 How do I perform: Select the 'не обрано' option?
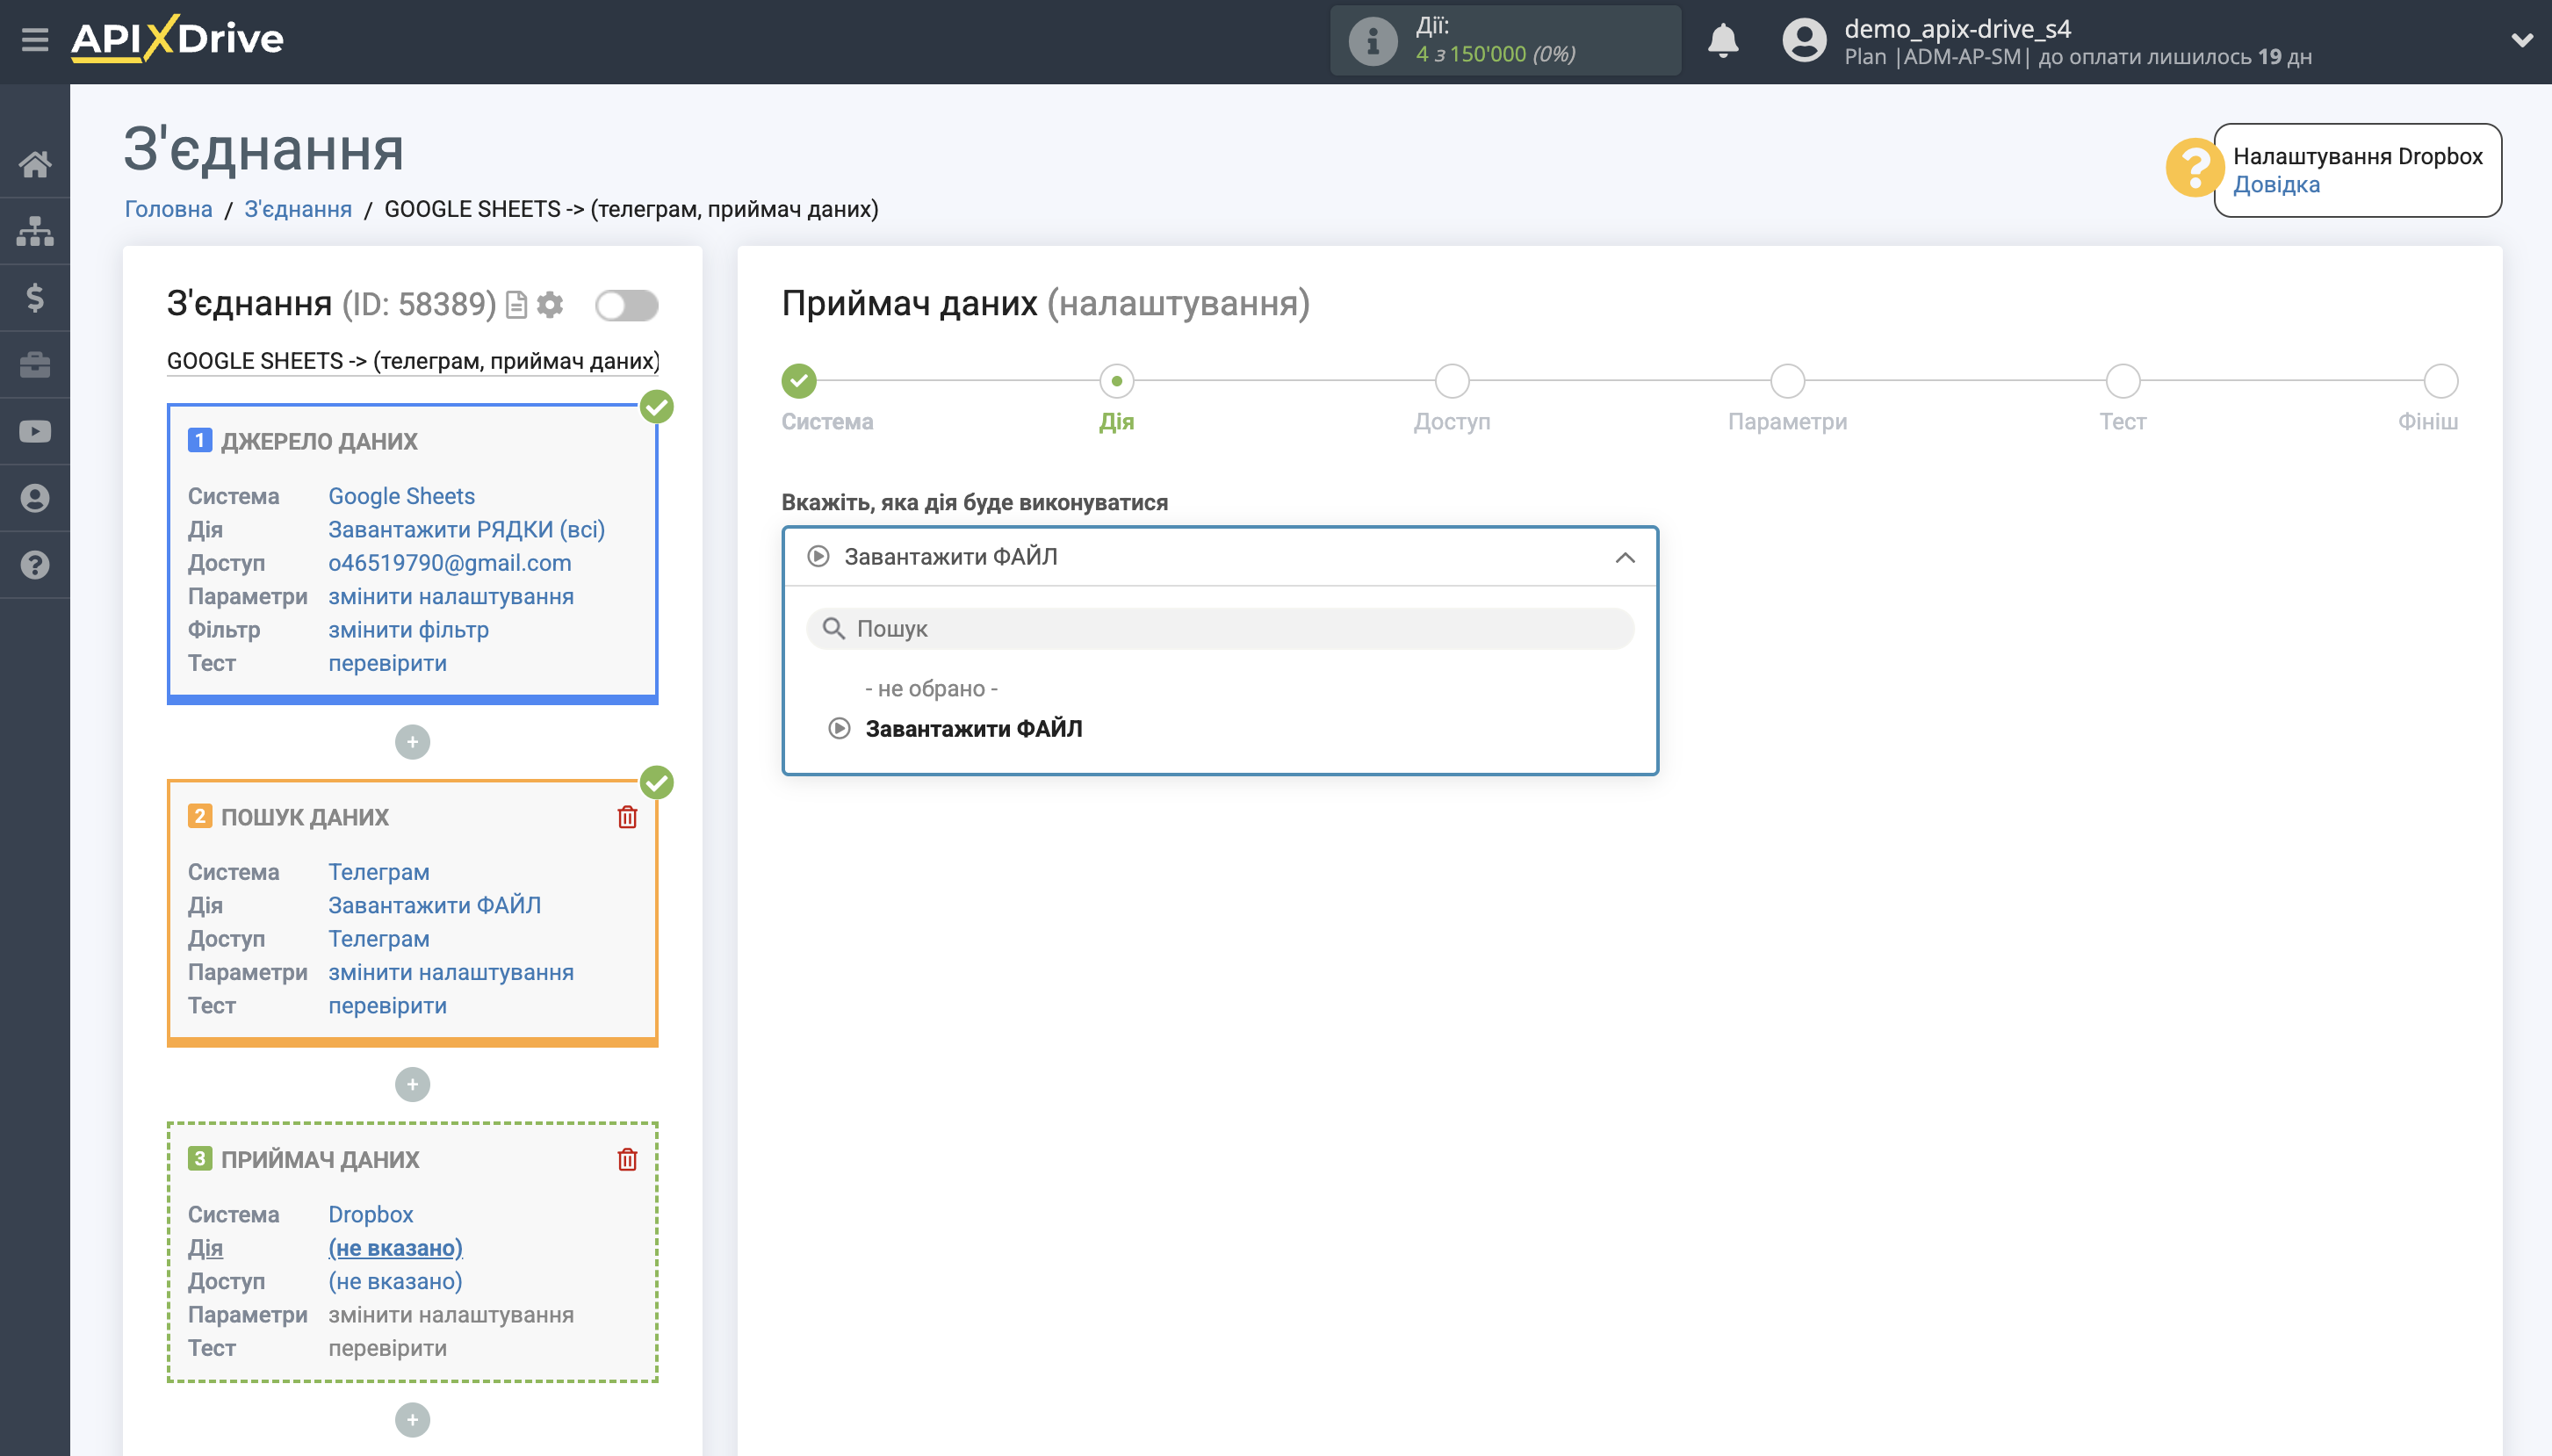[930, 689]
